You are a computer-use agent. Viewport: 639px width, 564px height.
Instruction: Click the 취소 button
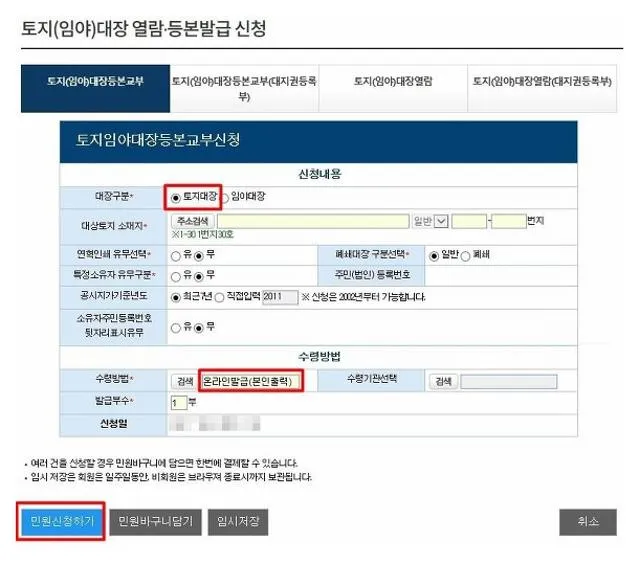[x=588, y=522]
